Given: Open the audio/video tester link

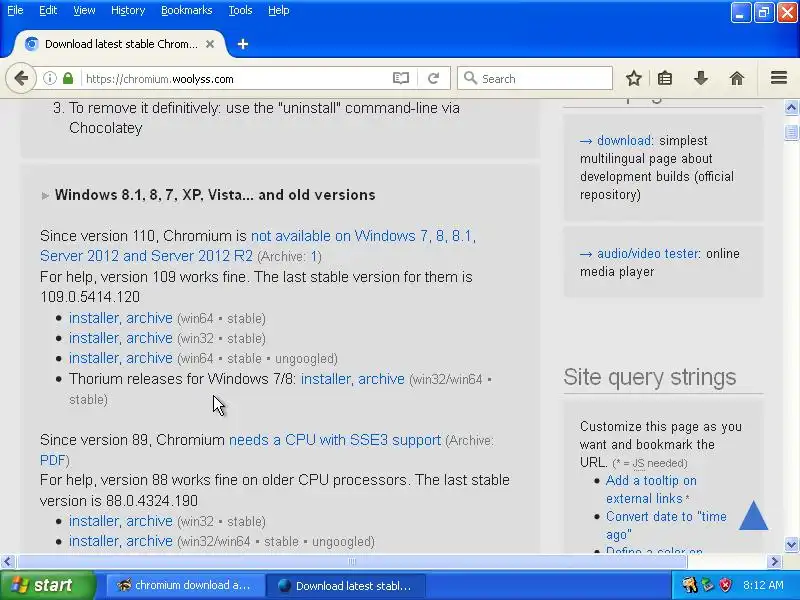Looking at the screenshot, I should 648,254.
